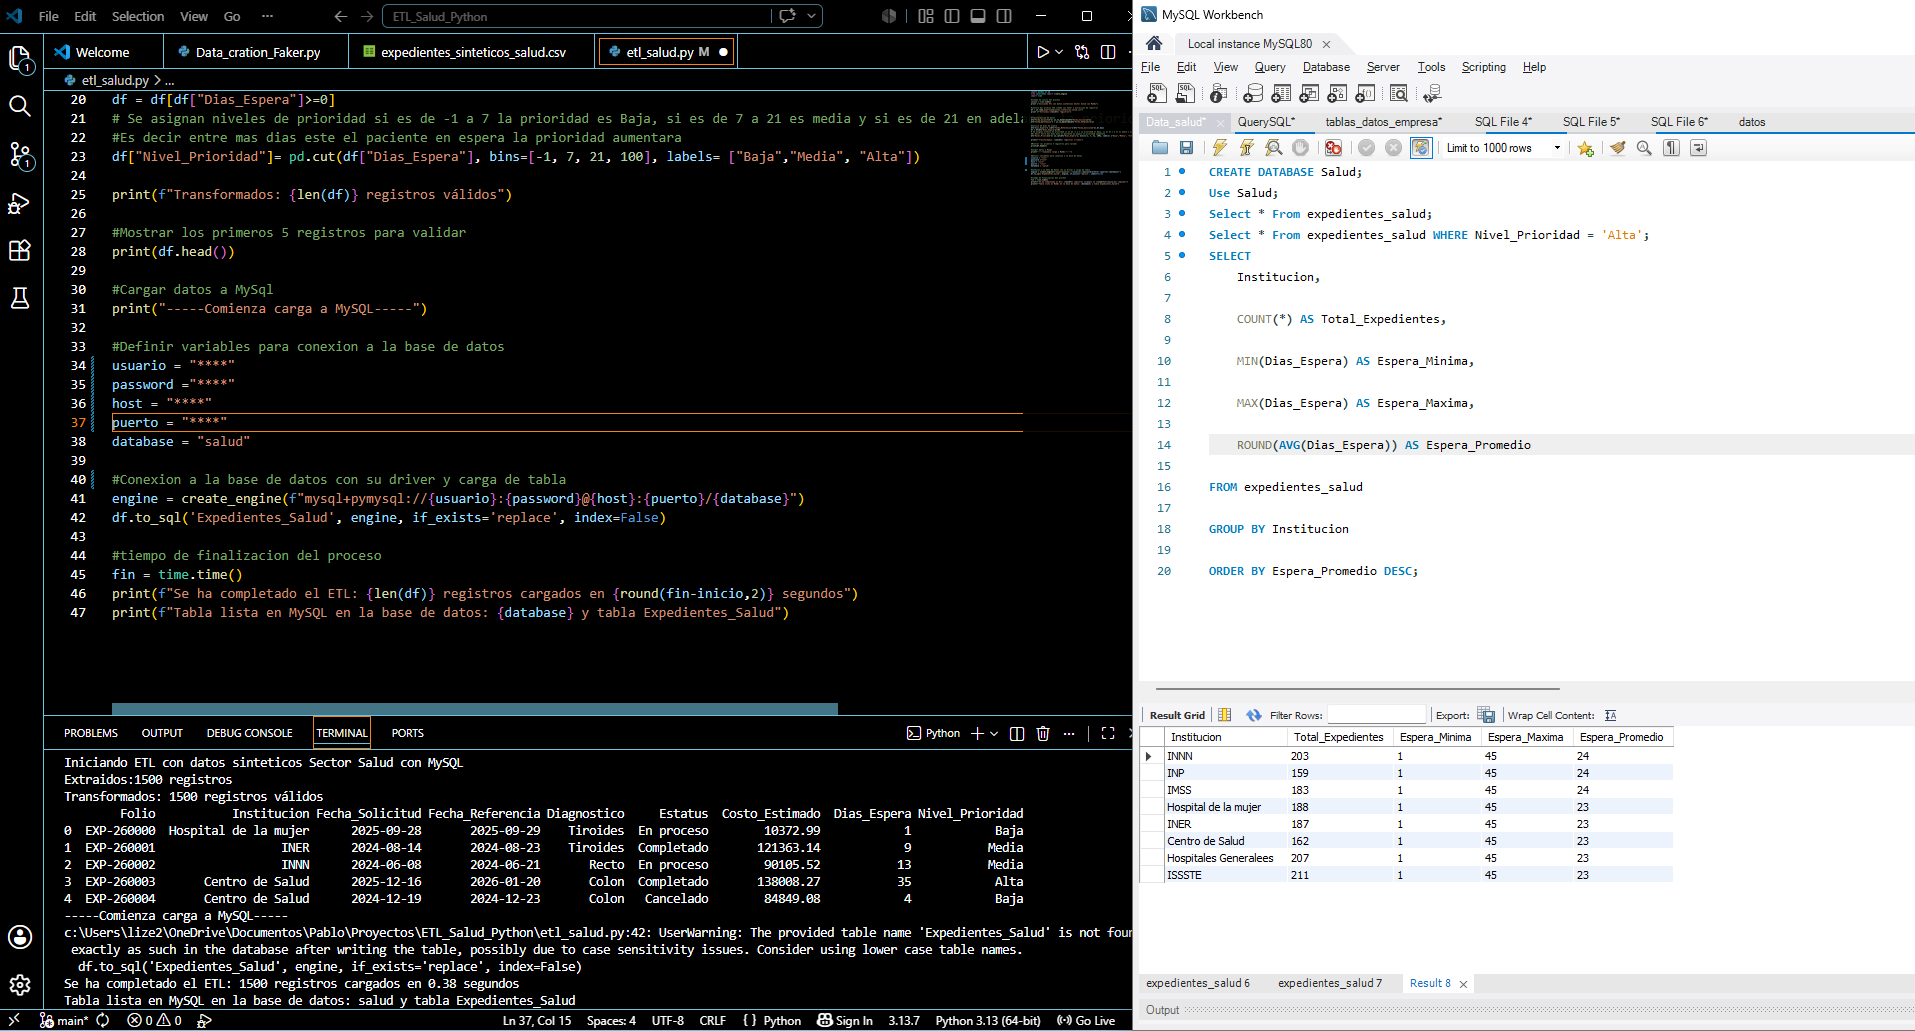
Task: Refresh the result grid data
Action: point(1254,715)
